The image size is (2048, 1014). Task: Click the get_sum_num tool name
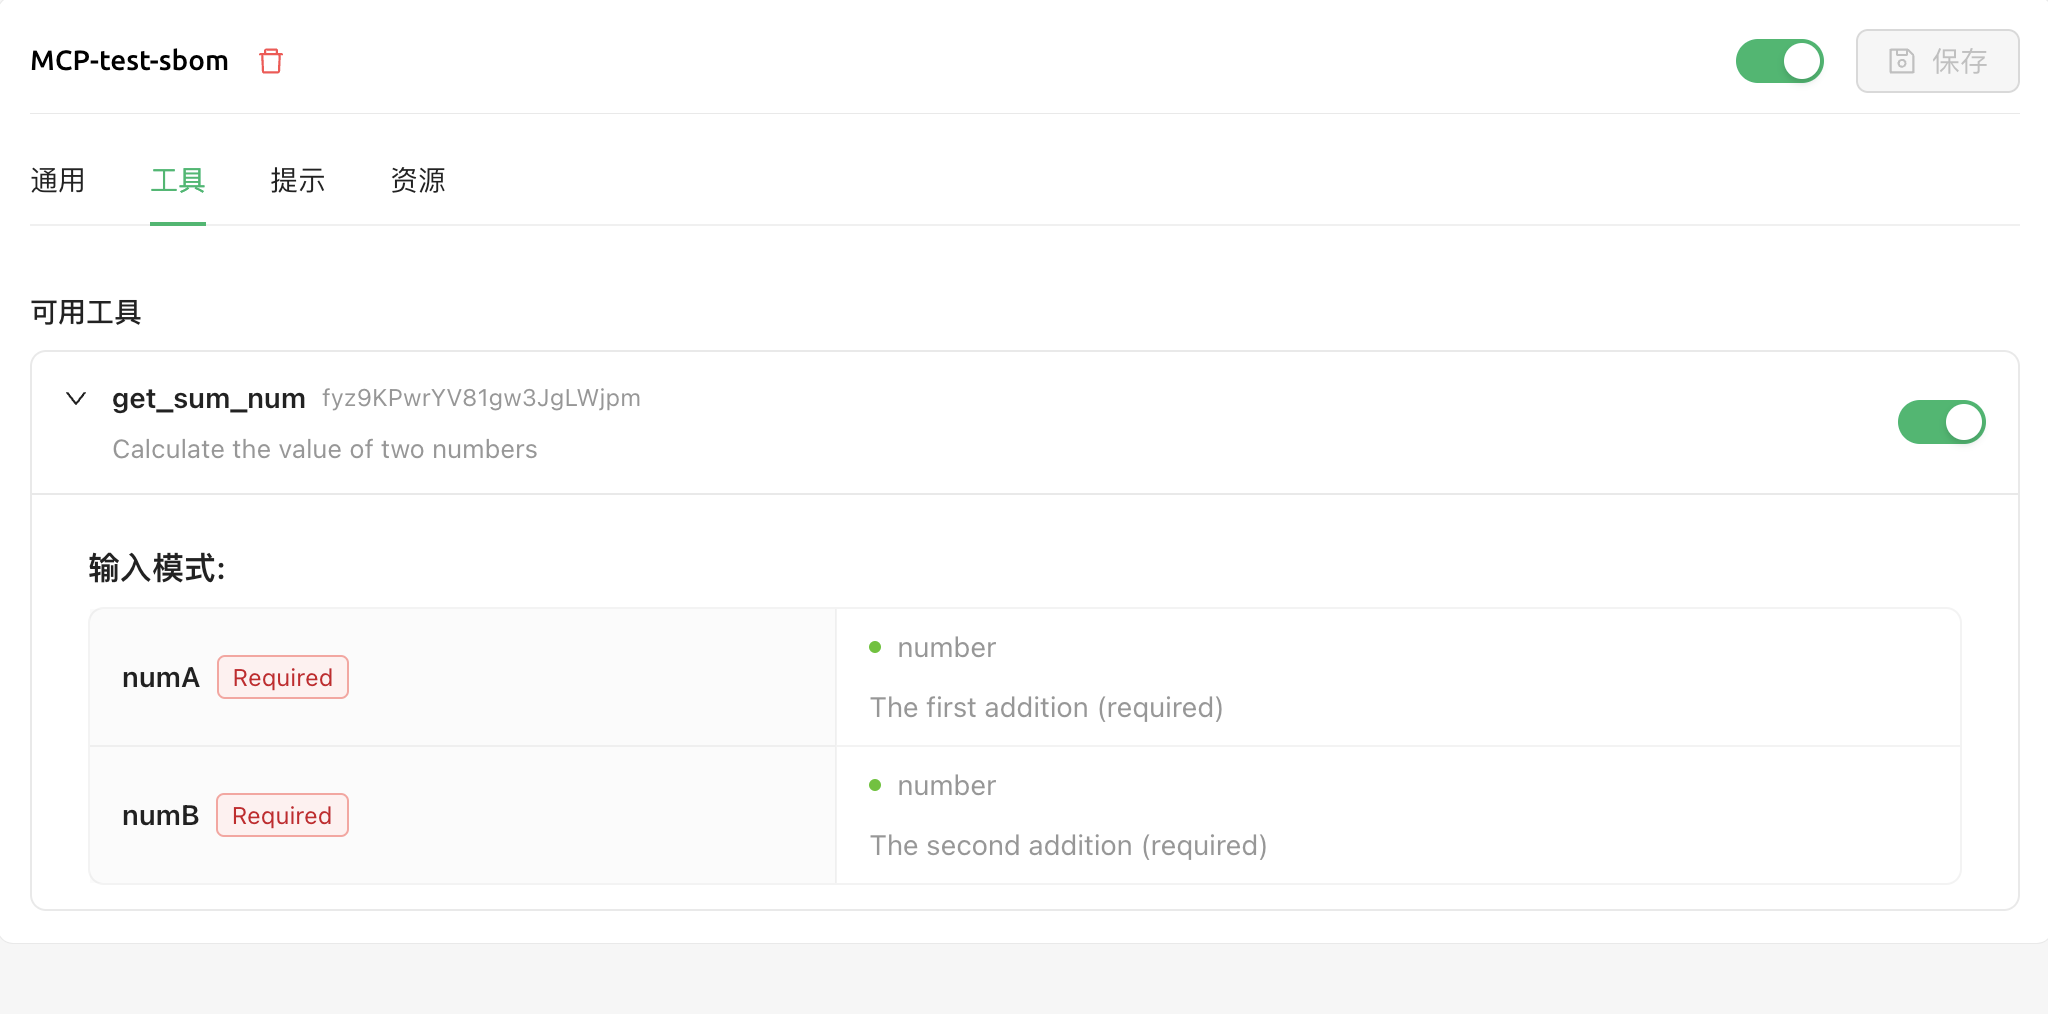click(209, 399)
